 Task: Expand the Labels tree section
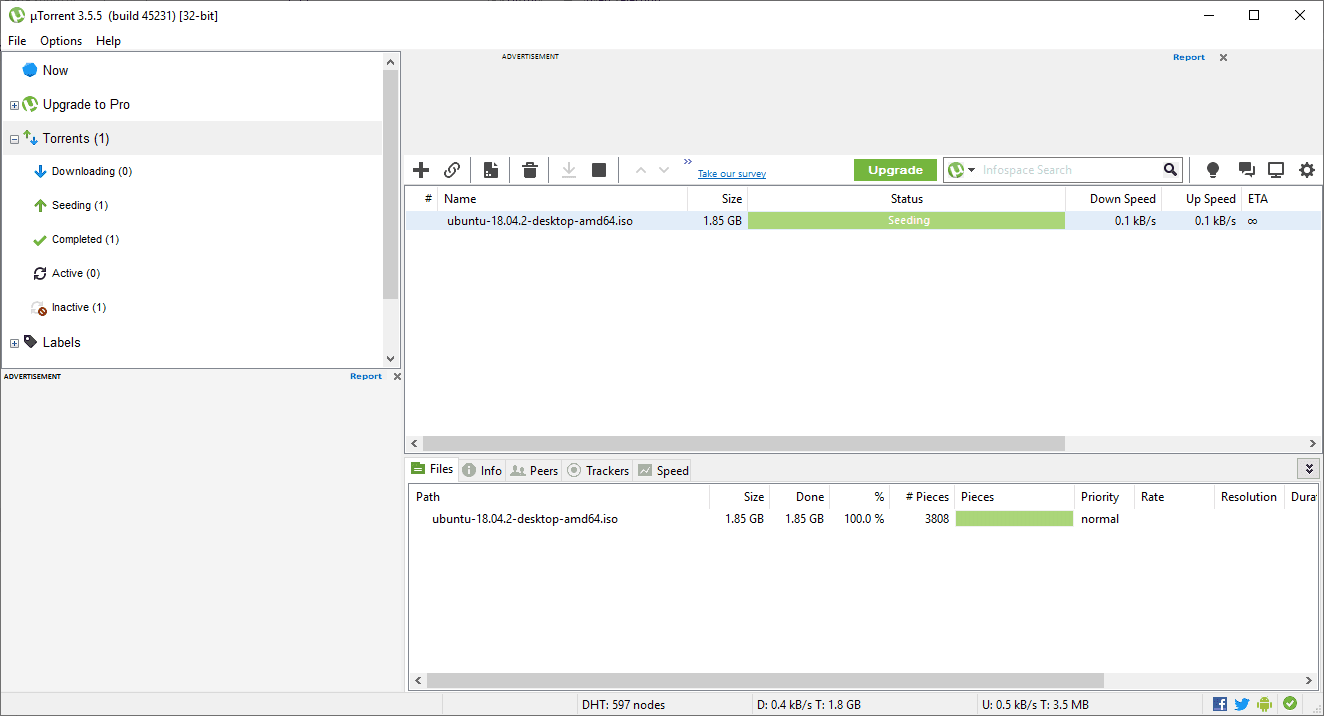tap(14, 342)
